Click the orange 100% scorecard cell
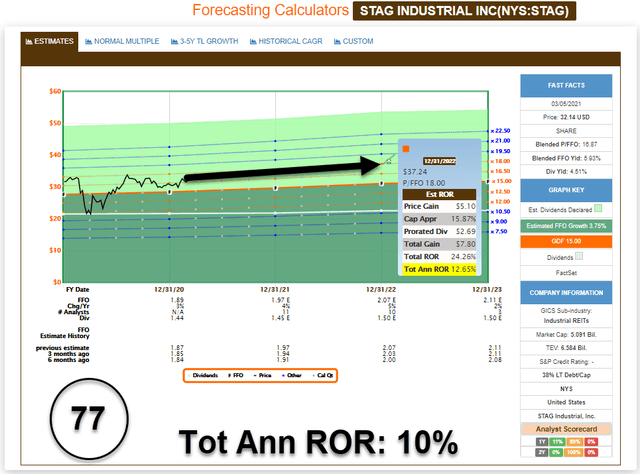 point(574,452)
